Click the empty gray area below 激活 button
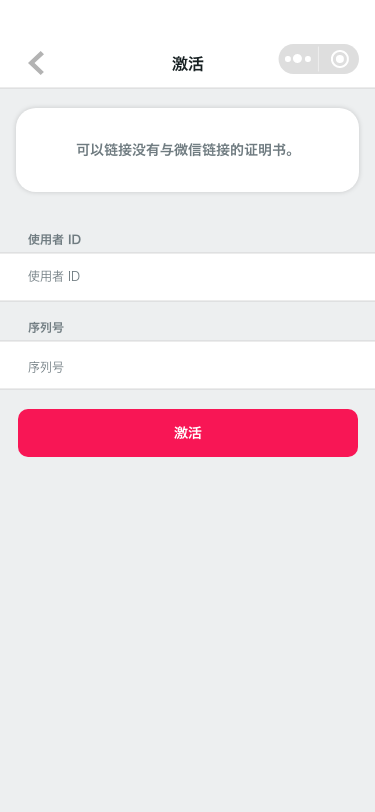Screen dimensions: 375x812 [x=188, y=632]
